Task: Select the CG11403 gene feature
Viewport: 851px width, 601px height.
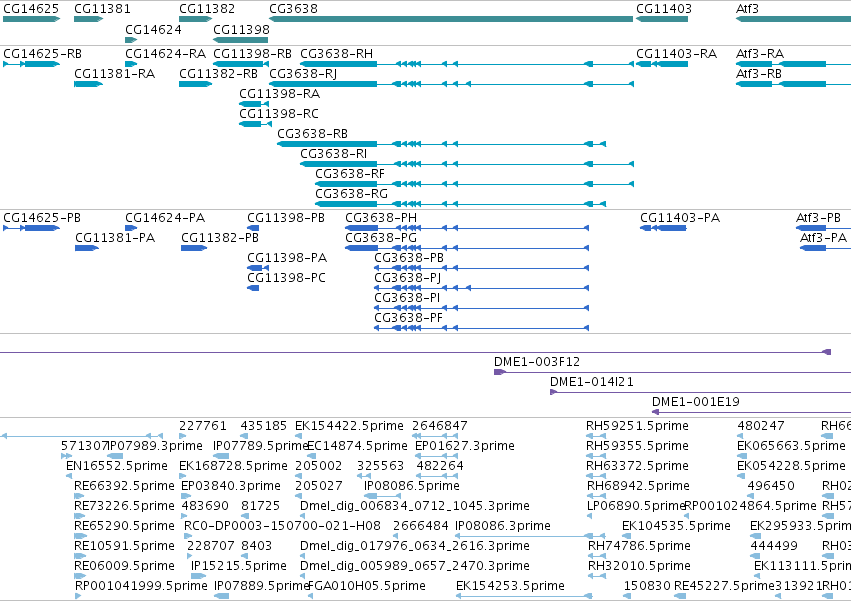Action: (x=662, y=19)
